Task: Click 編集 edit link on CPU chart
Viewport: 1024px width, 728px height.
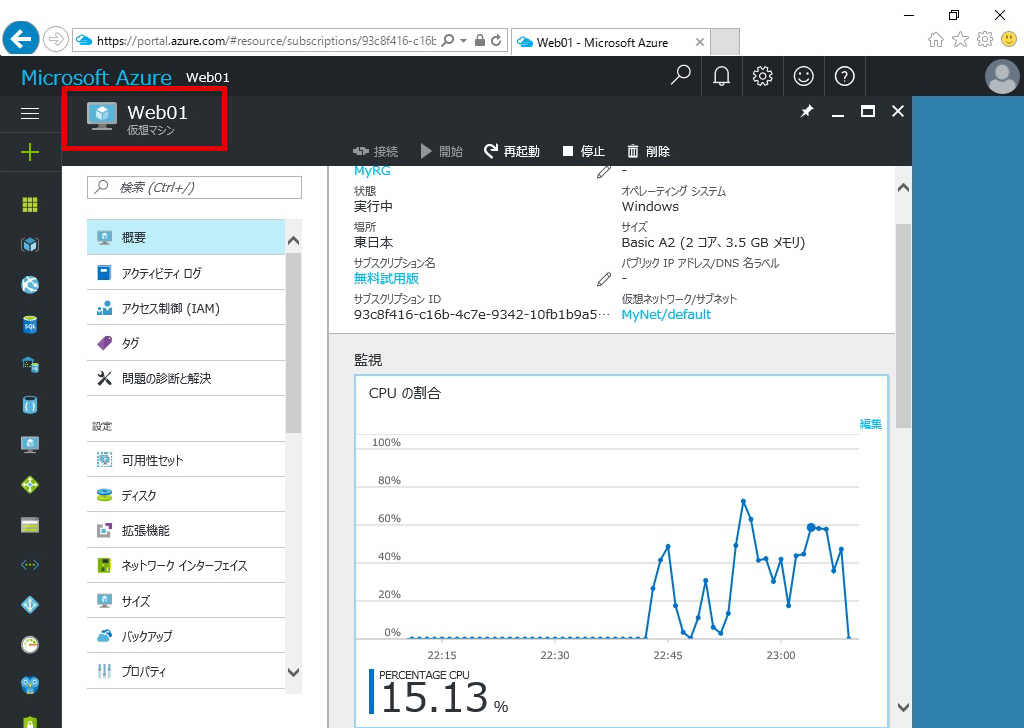Action: (x=871, y=424)
